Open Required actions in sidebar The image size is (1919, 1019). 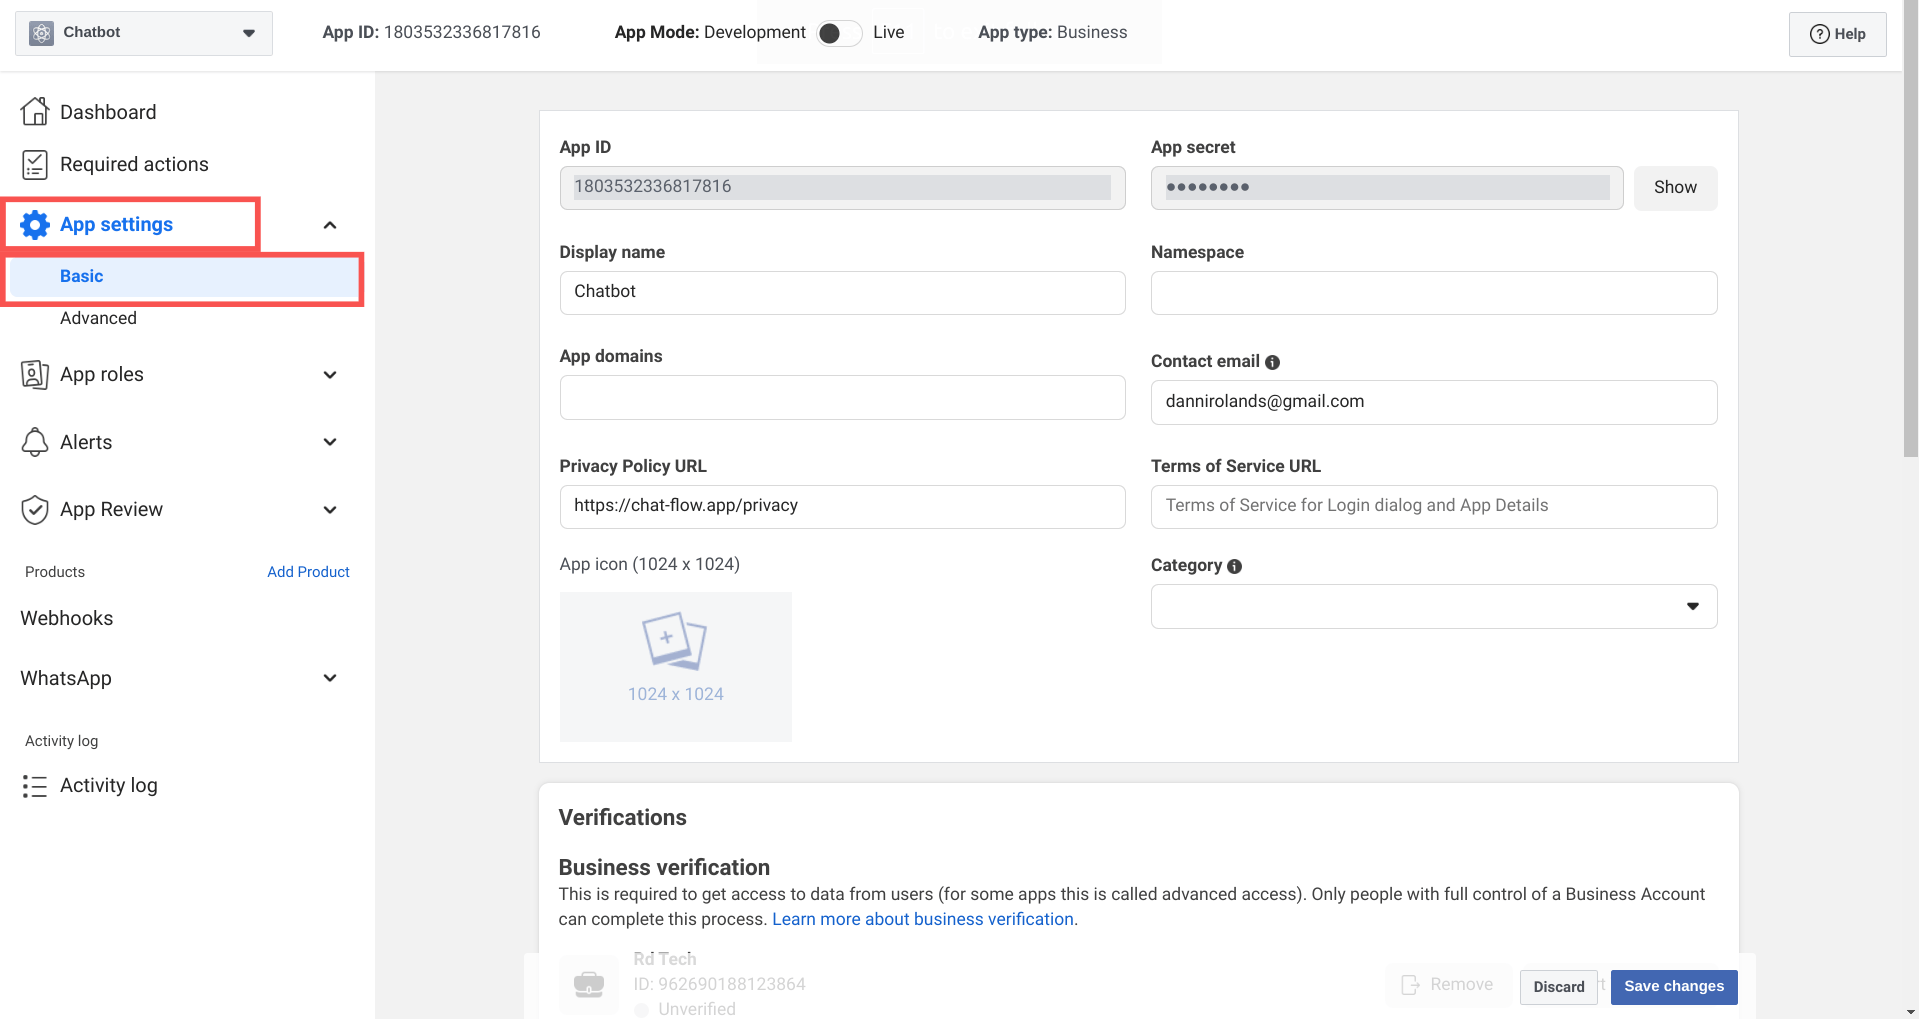(x=134, y=164)
